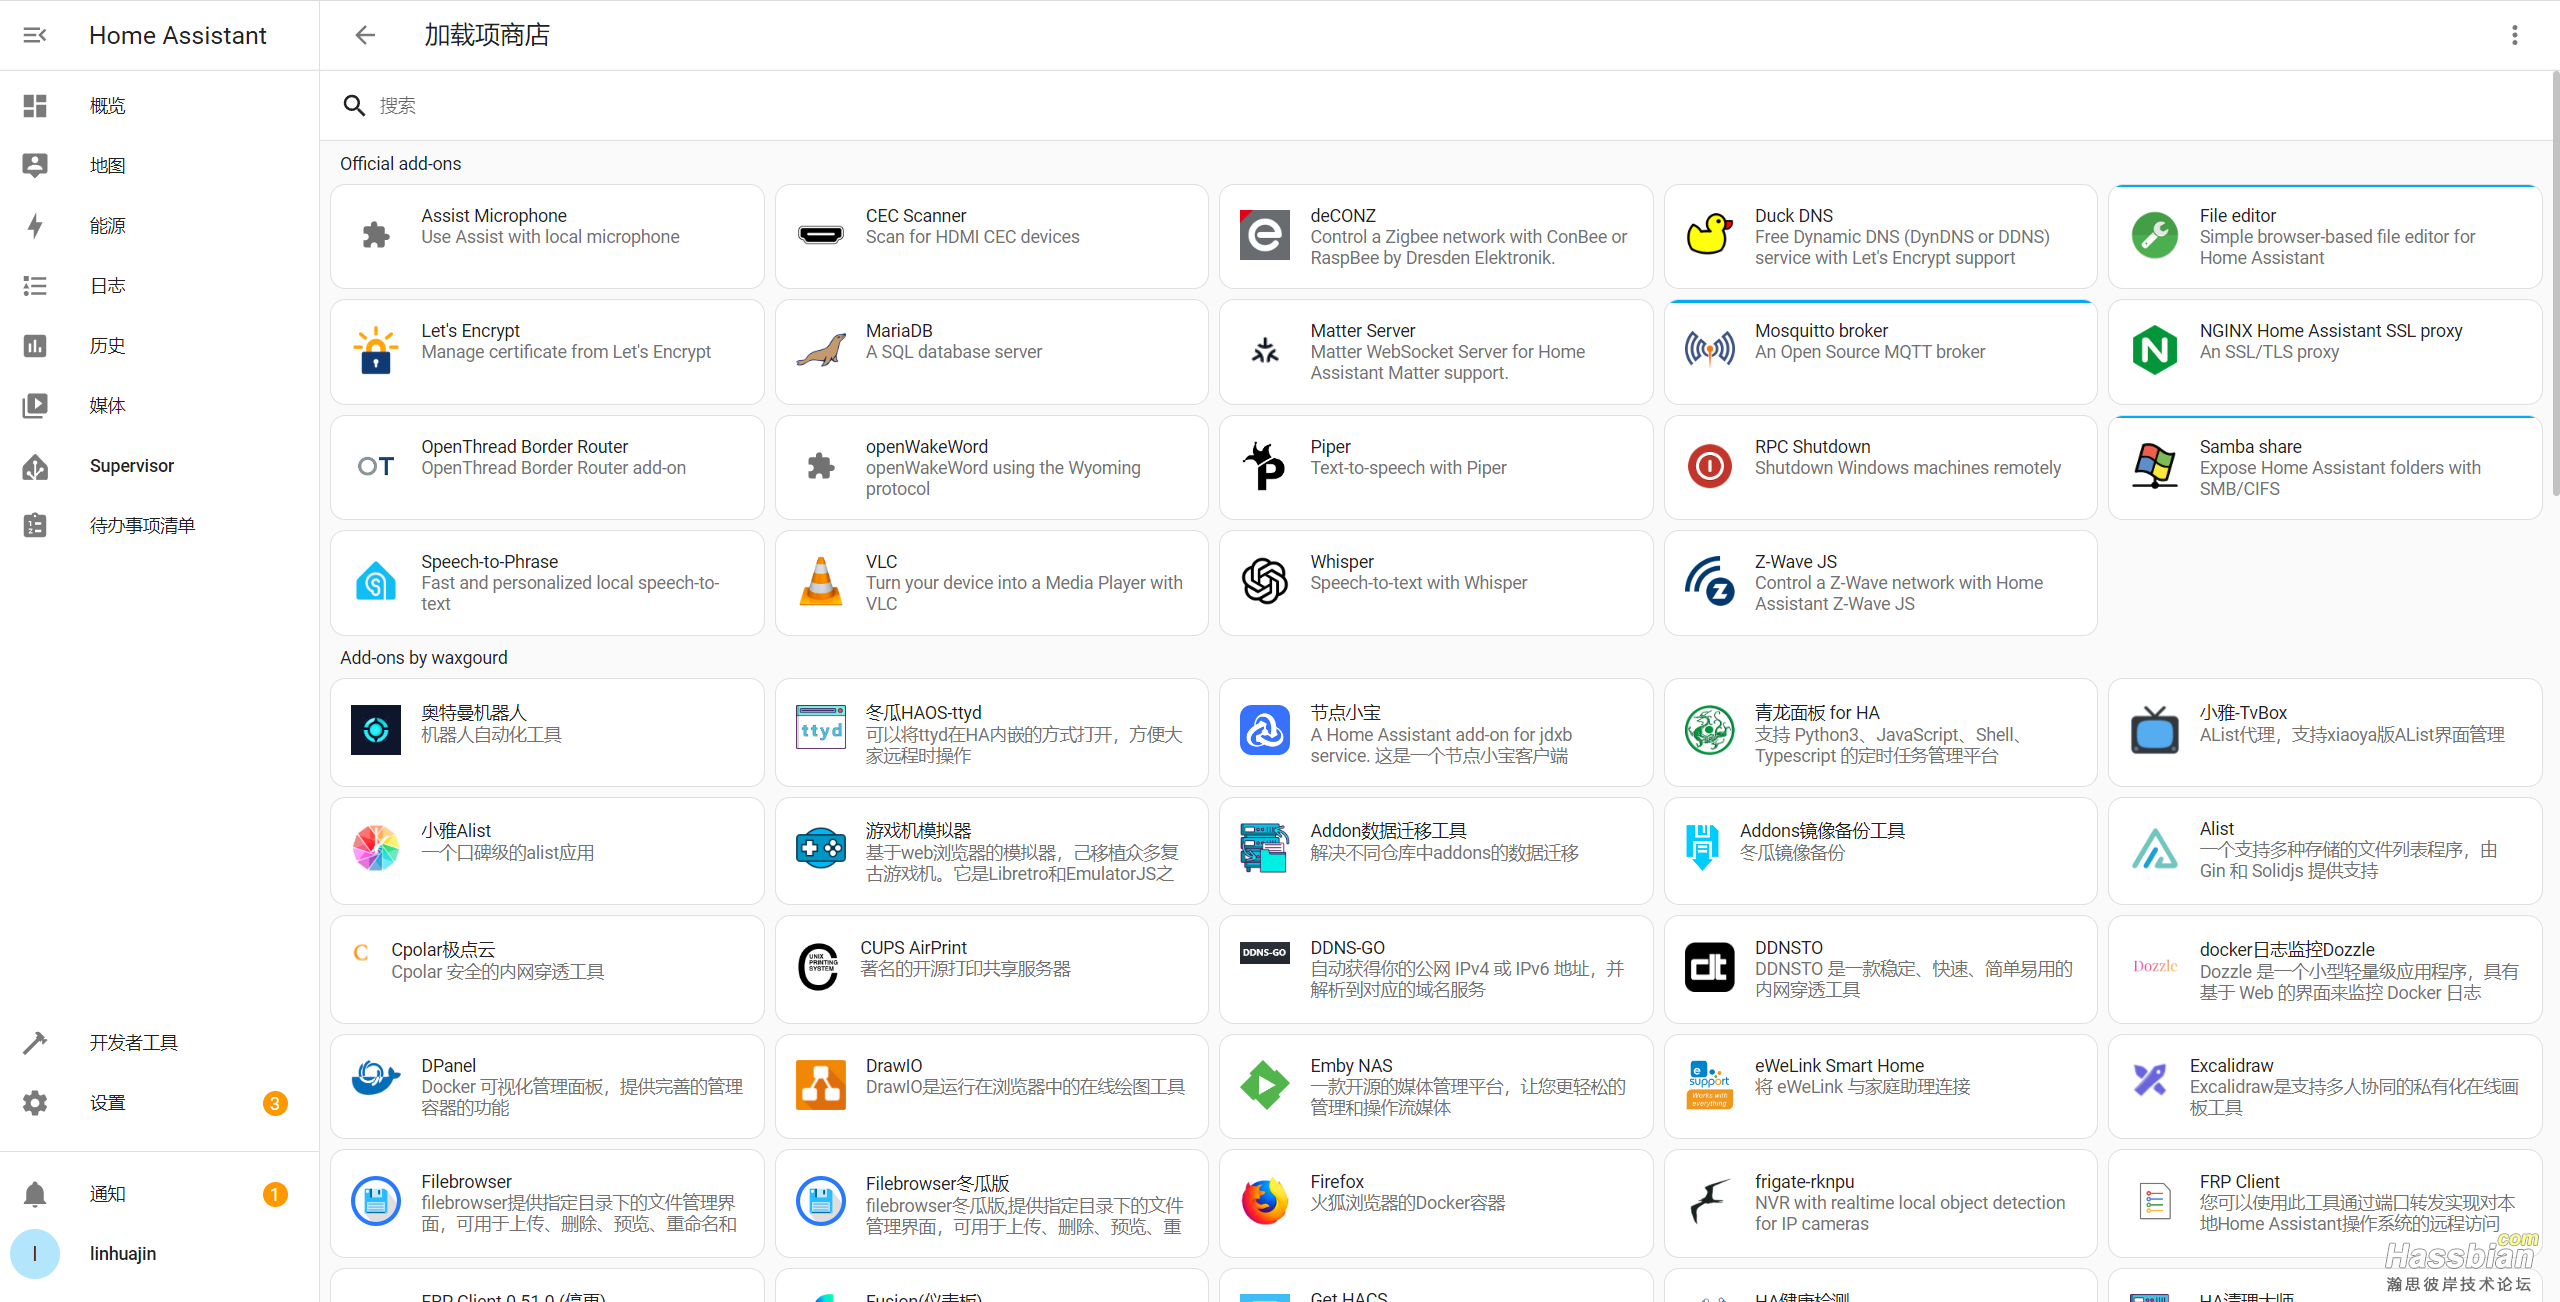
Task: Open the linhuajin user profile
Action: click(x=122, y=1254)
